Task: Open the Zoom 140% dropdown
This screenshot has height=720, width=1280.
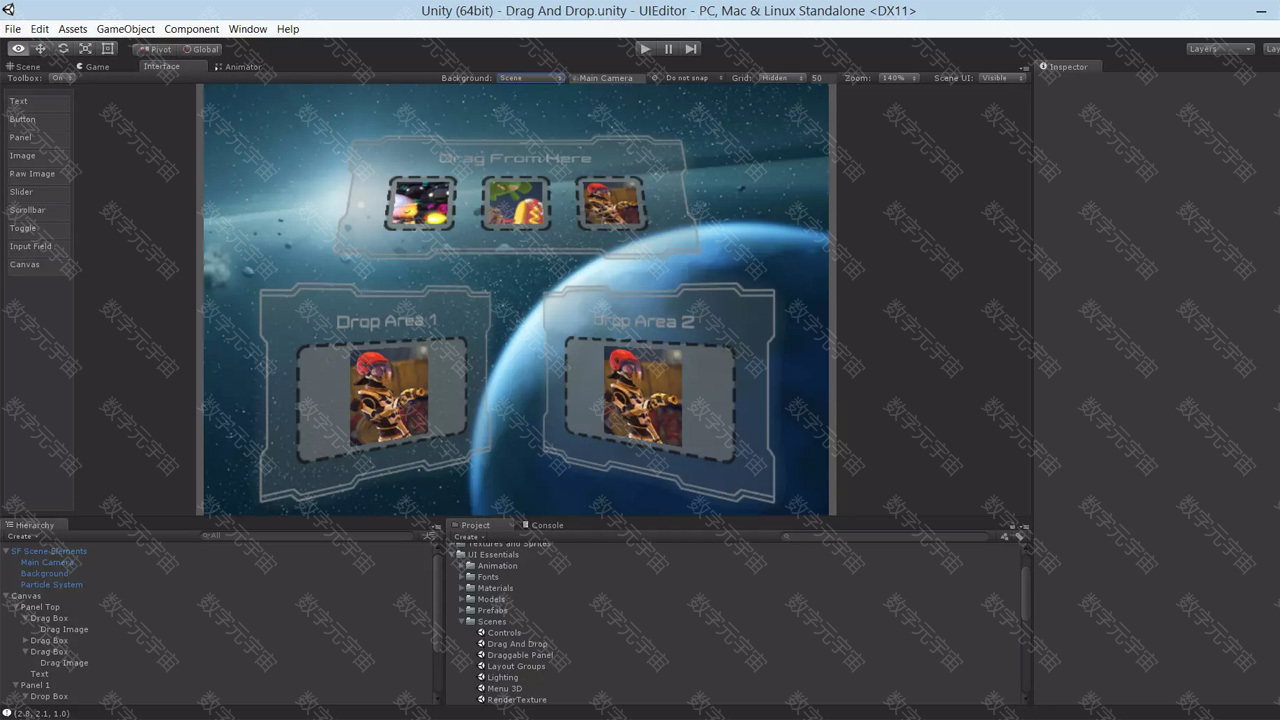Action: (x=899, y=78)
